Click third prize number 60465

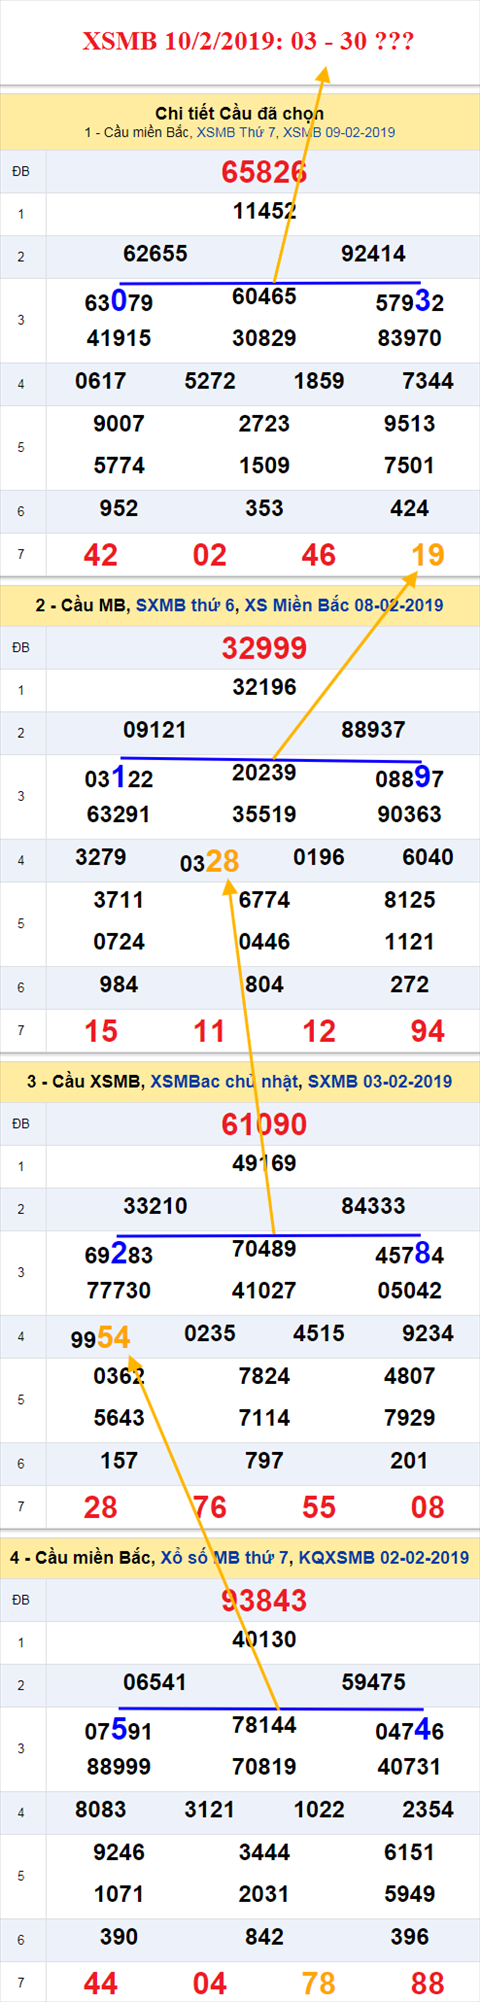coord(264,297)
